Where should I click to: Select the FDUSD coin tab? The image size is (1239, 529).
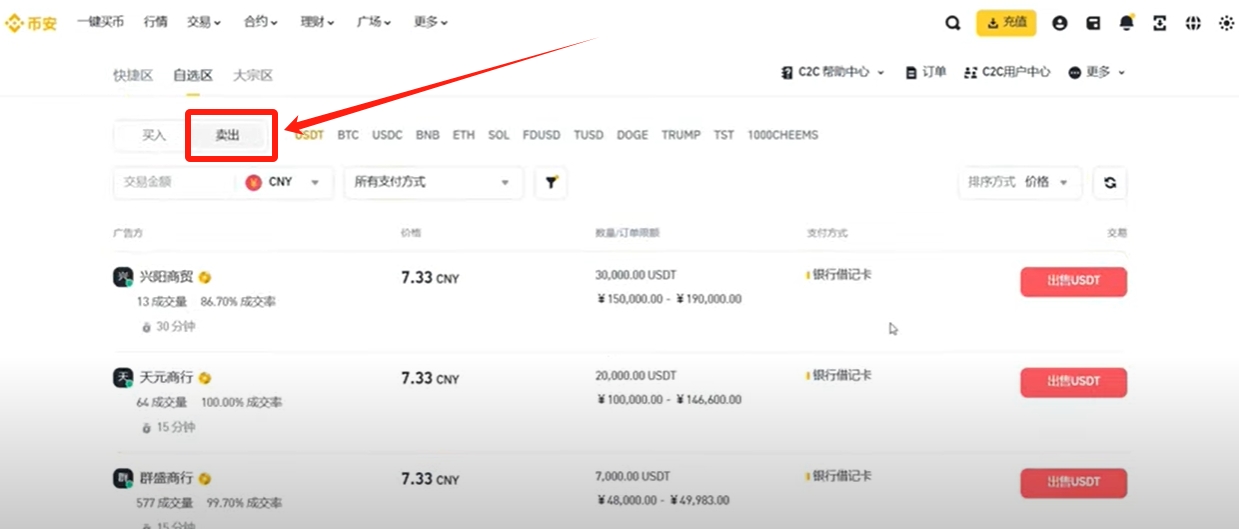[542, 135]
